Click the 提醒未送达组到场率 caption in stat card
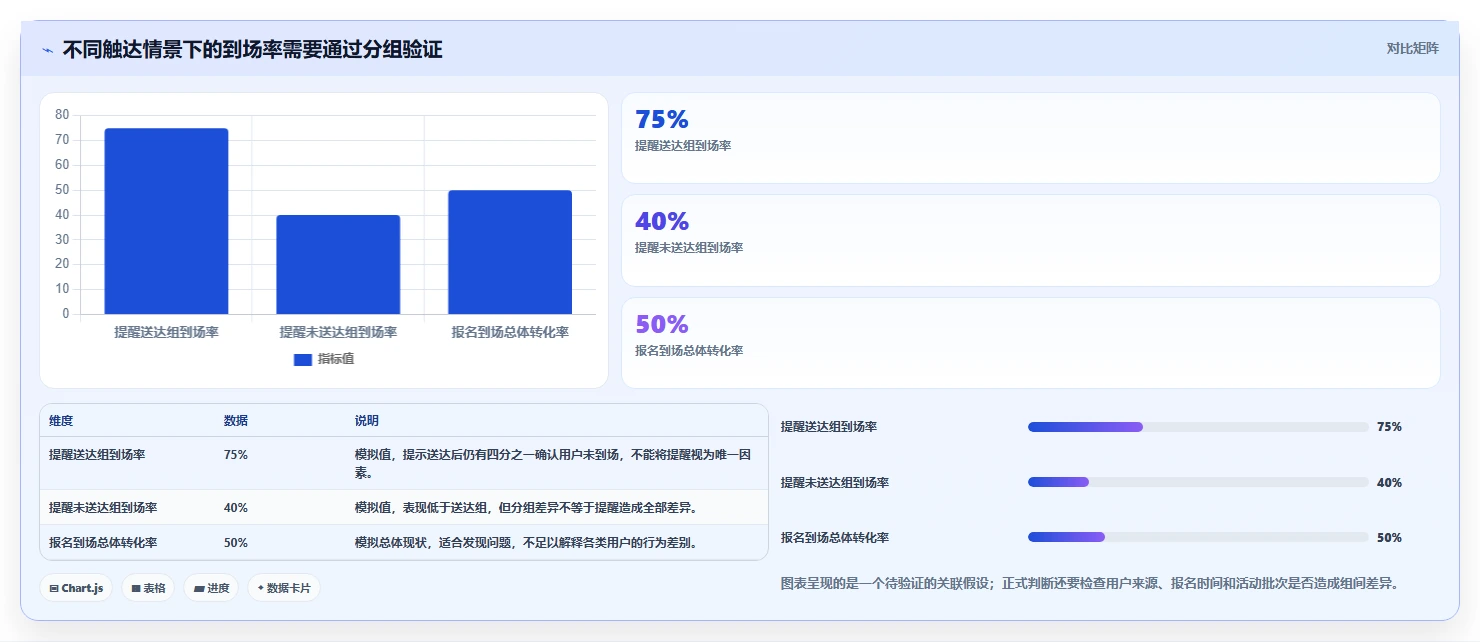This screenshot has height=642, width=1480. pos(689,247)
